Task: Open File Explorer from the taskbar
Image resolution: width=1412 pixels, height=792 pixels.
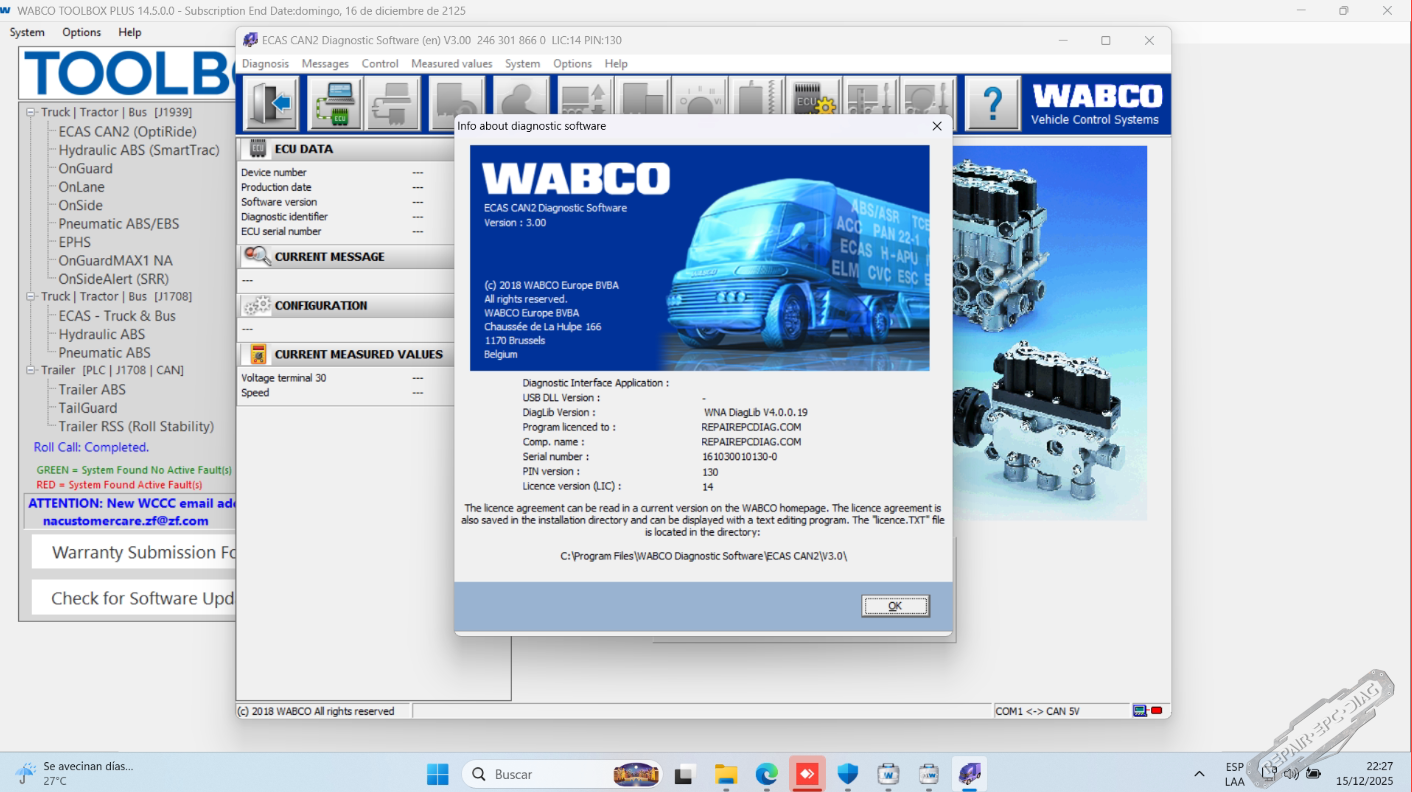Action: [x=725, y=774]
